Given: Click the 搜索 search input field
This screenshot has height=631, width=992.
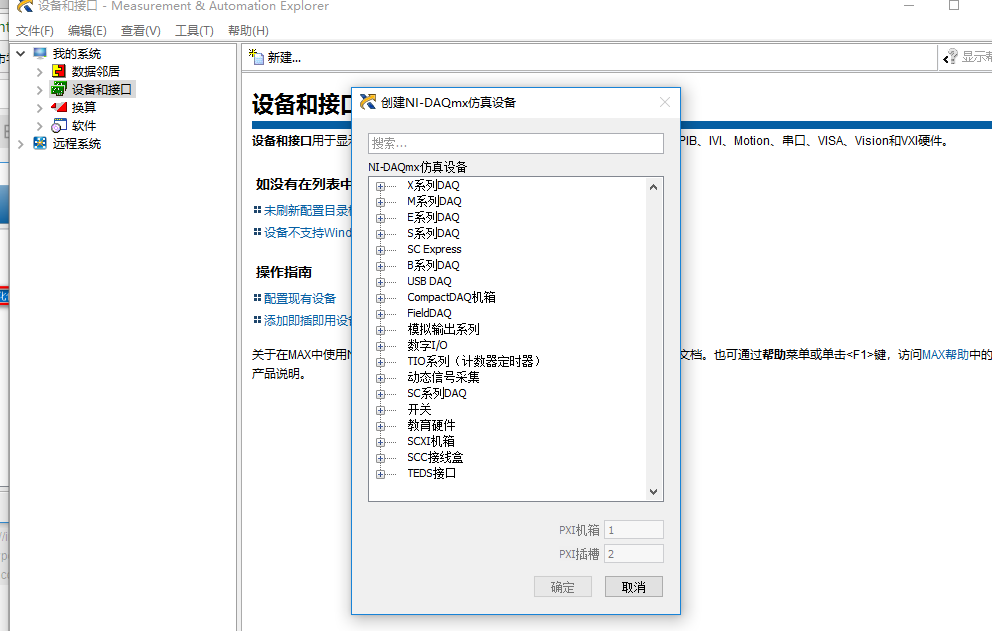Looking at the screenshot, I should coord(515,143).
